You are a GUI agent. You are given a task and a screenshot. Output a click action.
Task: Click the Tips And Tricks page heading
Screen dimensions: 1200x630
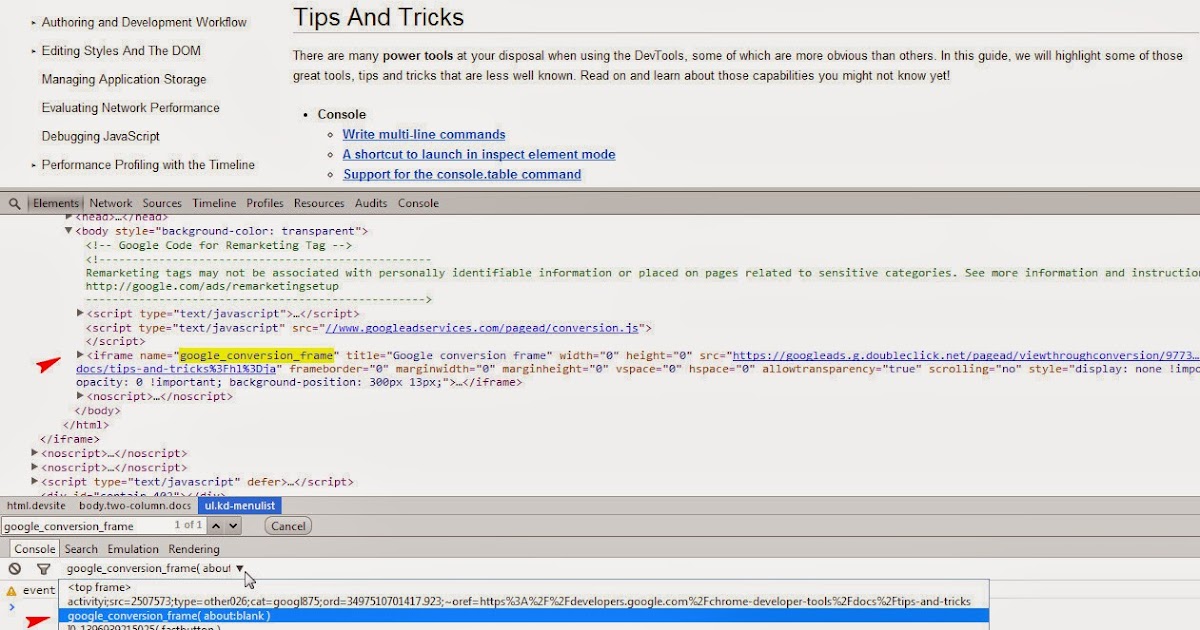click(378, 17)
